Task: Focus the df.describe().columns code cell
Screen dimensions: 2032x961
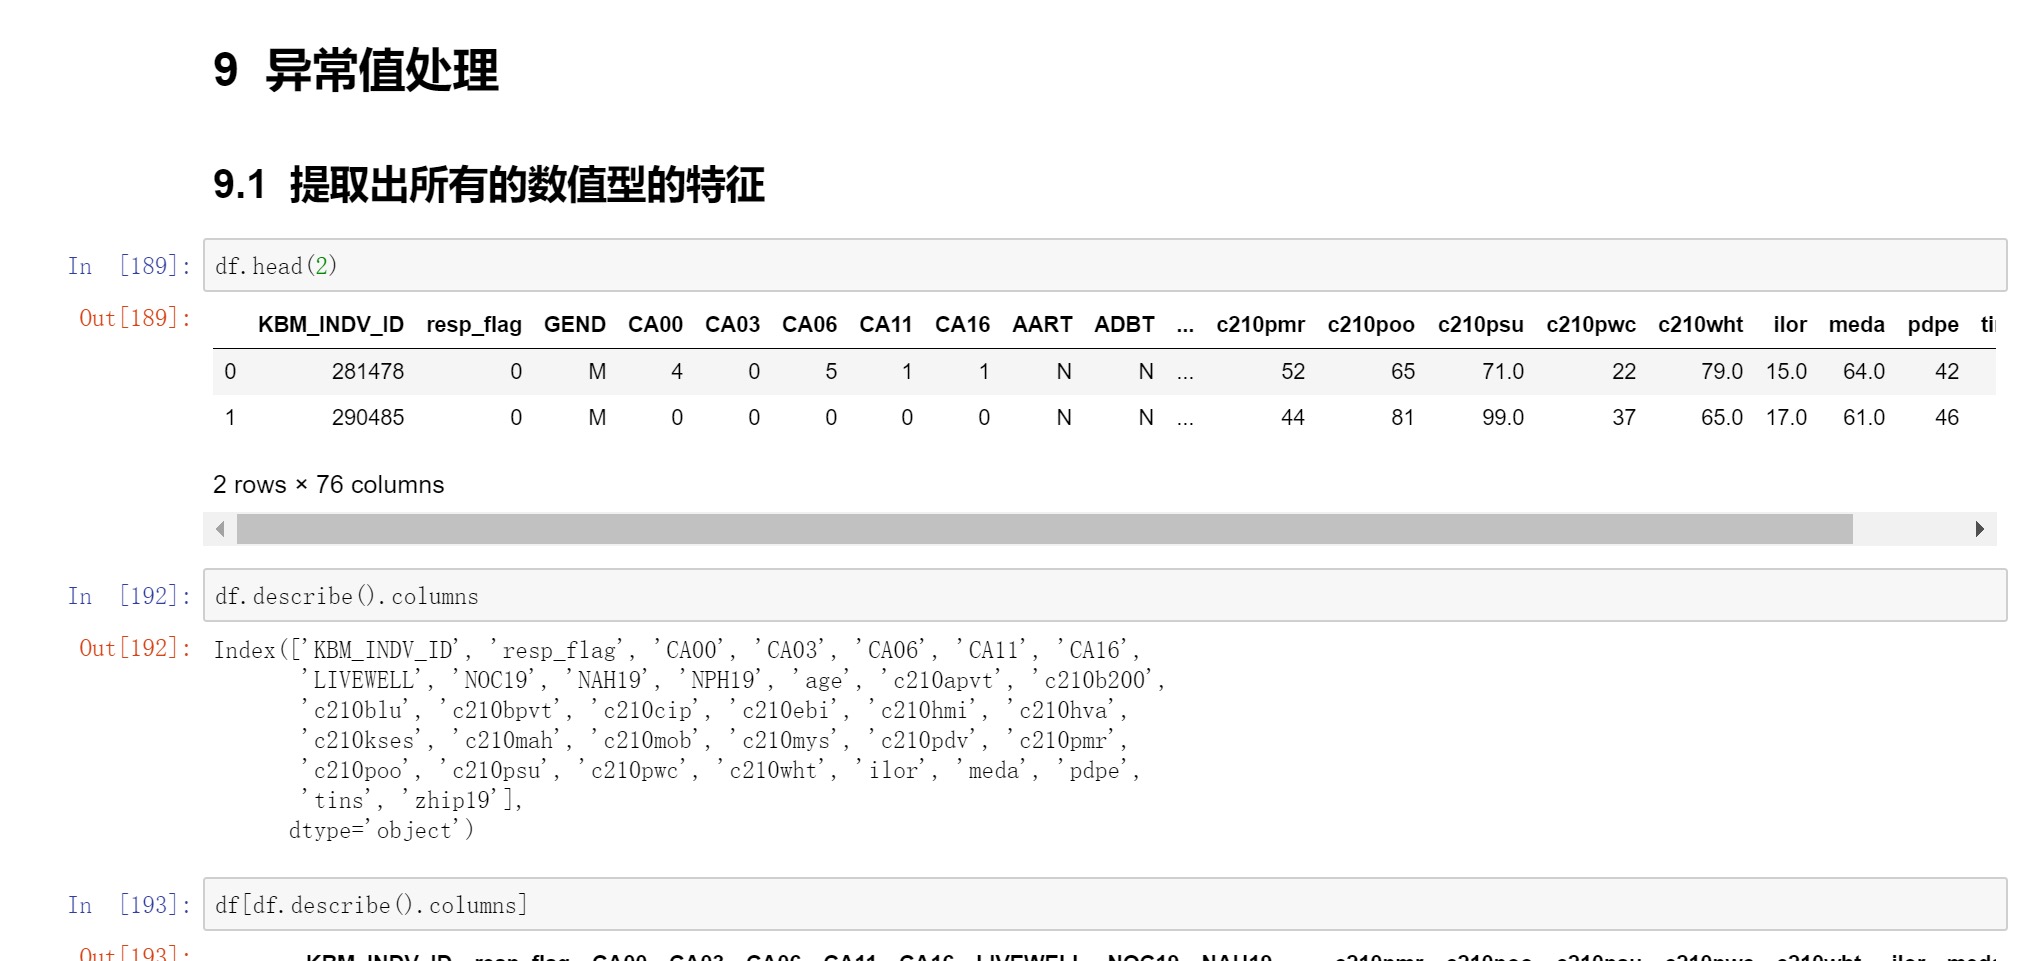Action: tap(1105, 596)
